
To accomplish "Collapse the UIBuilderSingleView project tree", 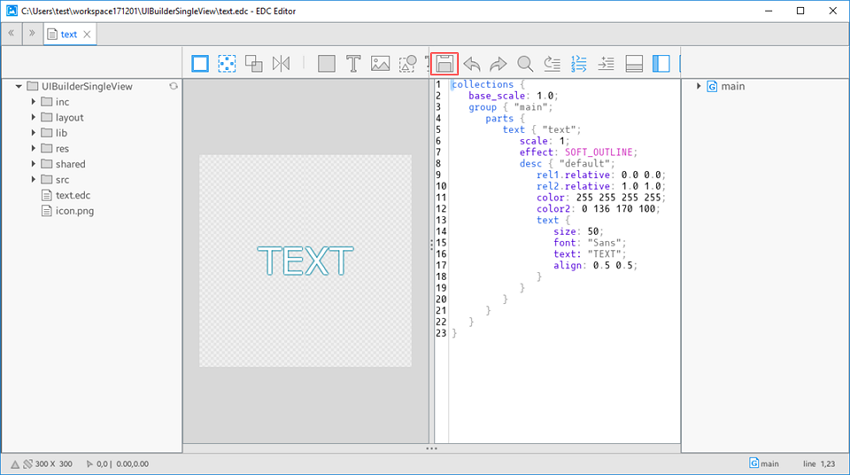I will point(19,87).
